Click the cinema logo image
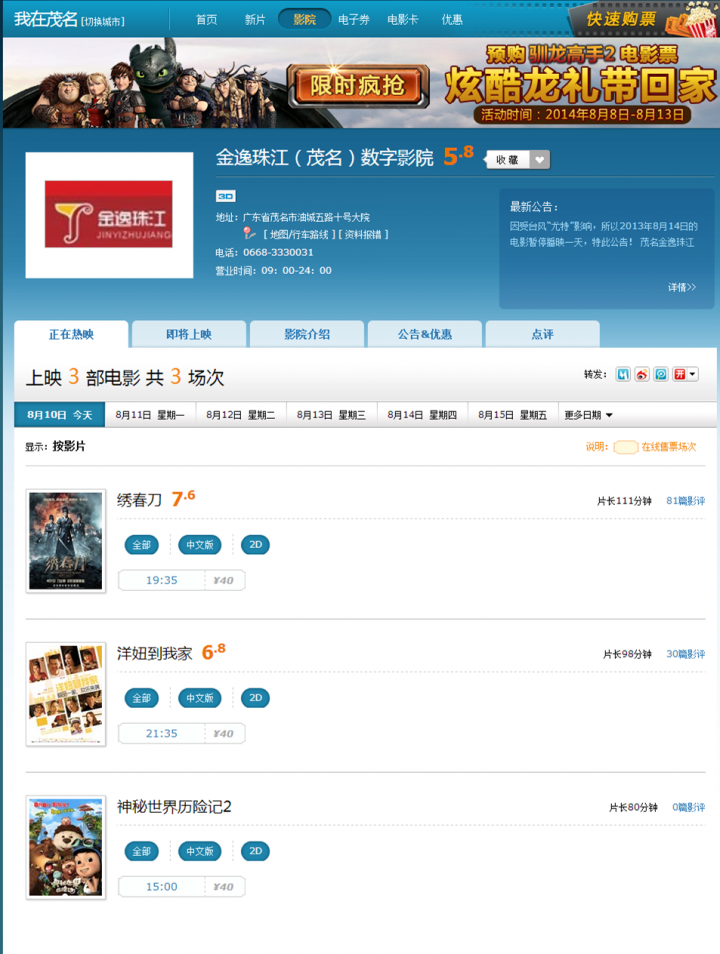This screenshot has height=954, width=720. click(109, 215)
